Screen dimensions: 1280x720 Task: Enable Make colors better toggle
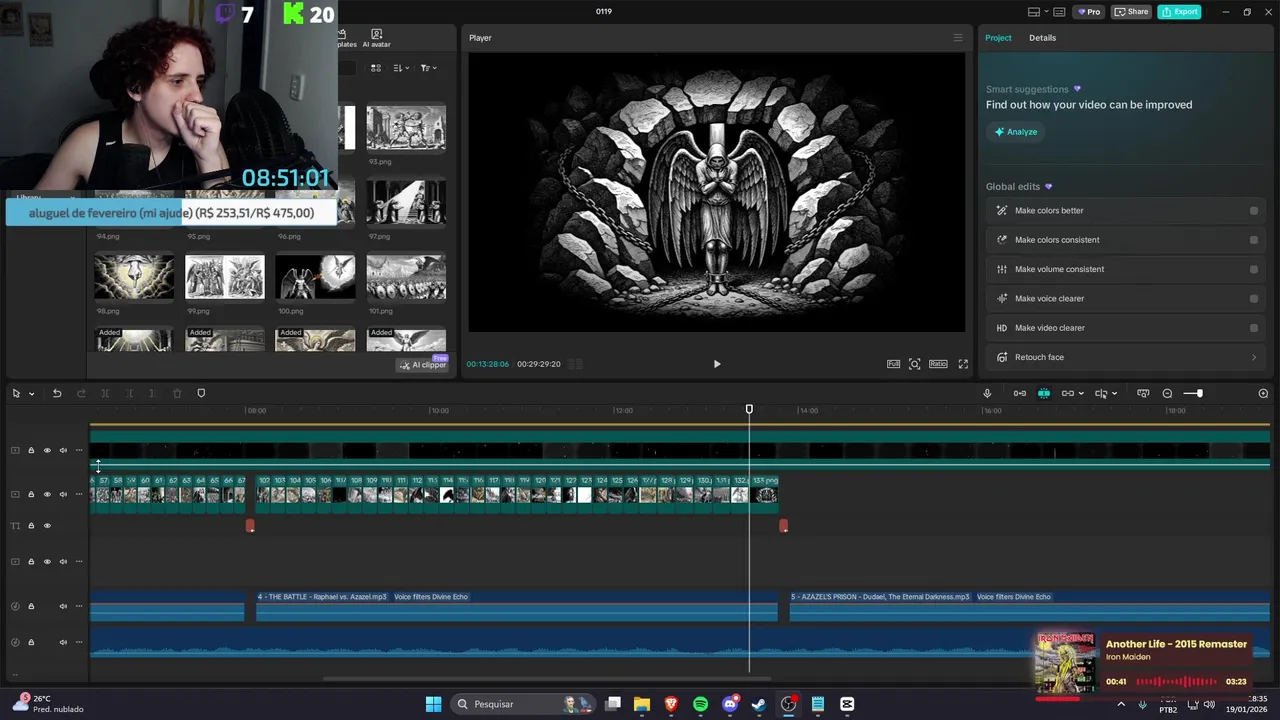tap(1254, 211)
